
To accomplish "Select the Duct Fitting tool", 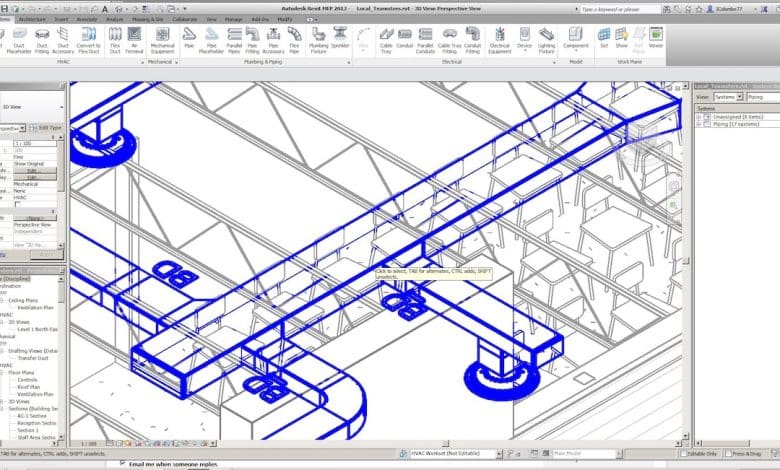I will point(42,41).
